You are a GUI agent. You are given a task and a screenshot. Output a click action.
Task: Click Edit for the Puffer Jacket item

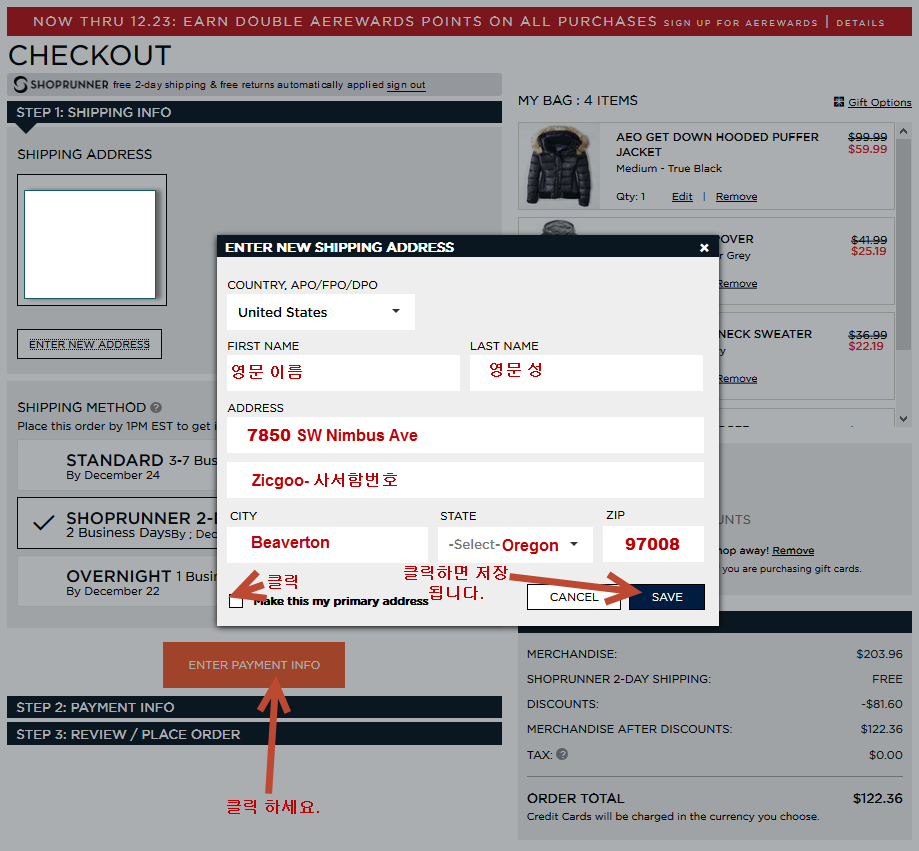pyautogui.click(x=682, y=196)
